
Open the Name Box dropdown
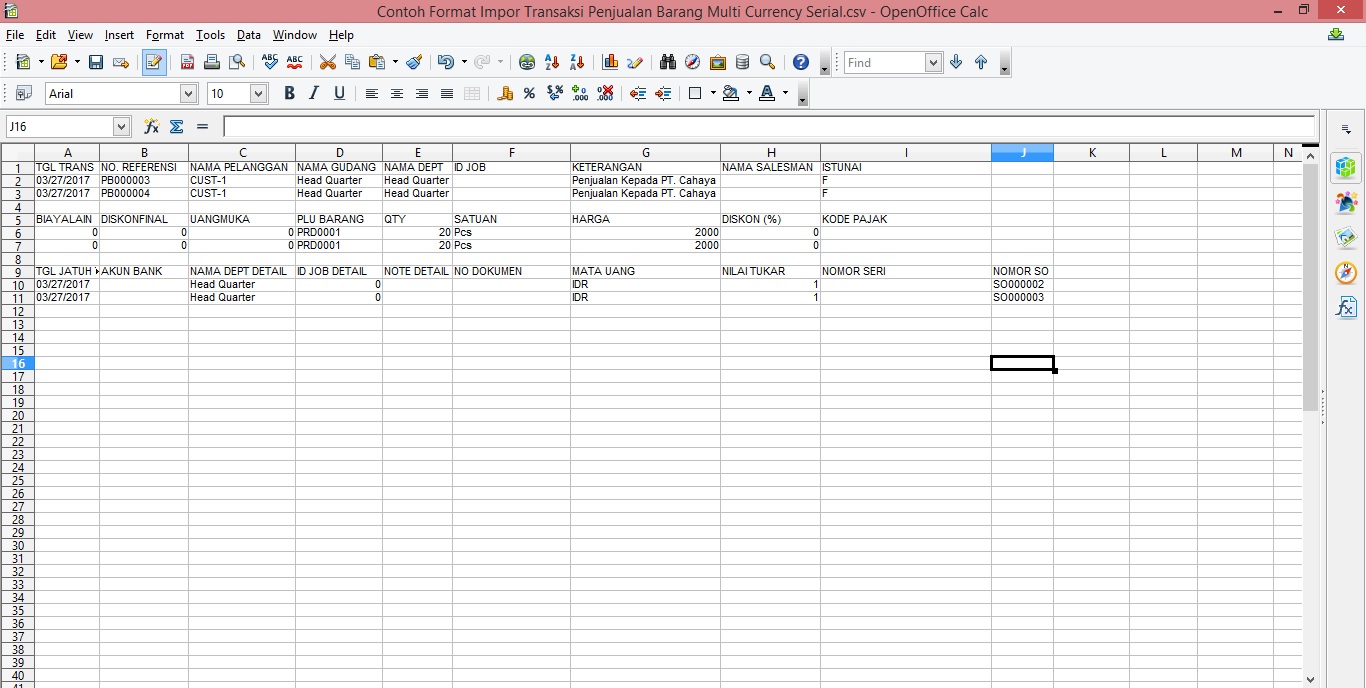point(122,126)
